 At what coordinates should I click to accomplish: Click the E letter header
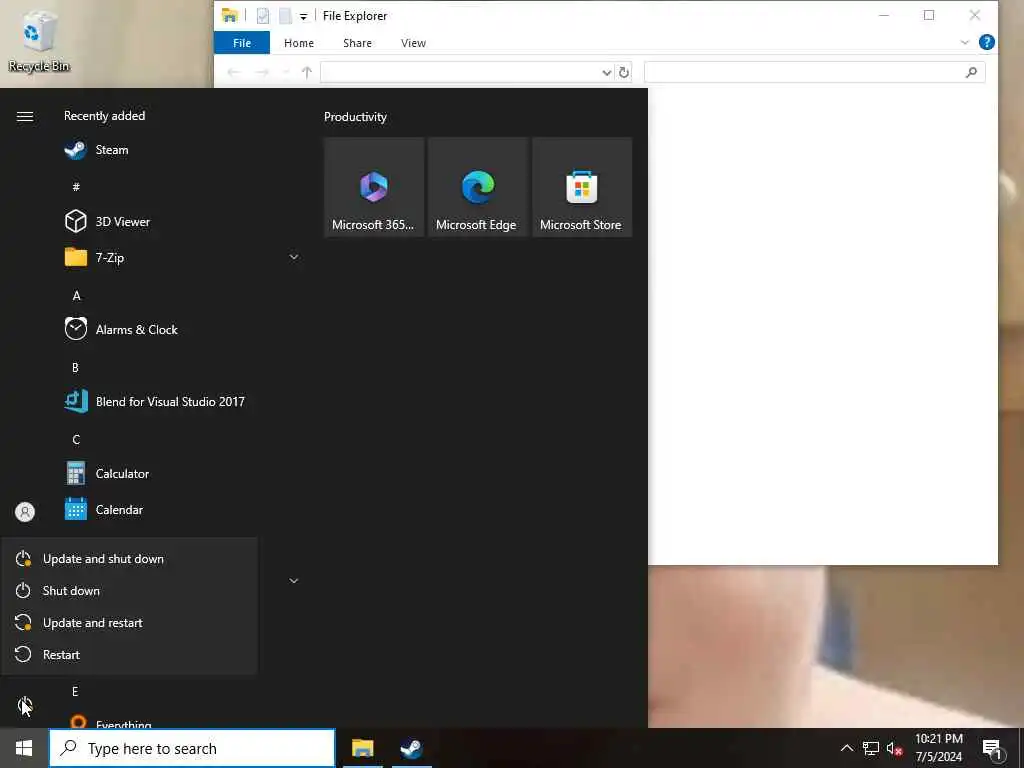pos(75,692)
